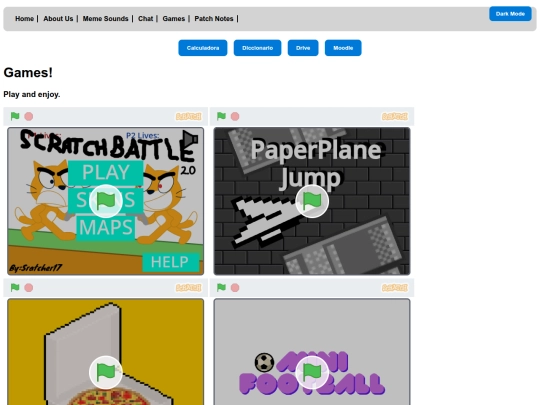
Task: Open the About Us page
Action: click(58, 19)
